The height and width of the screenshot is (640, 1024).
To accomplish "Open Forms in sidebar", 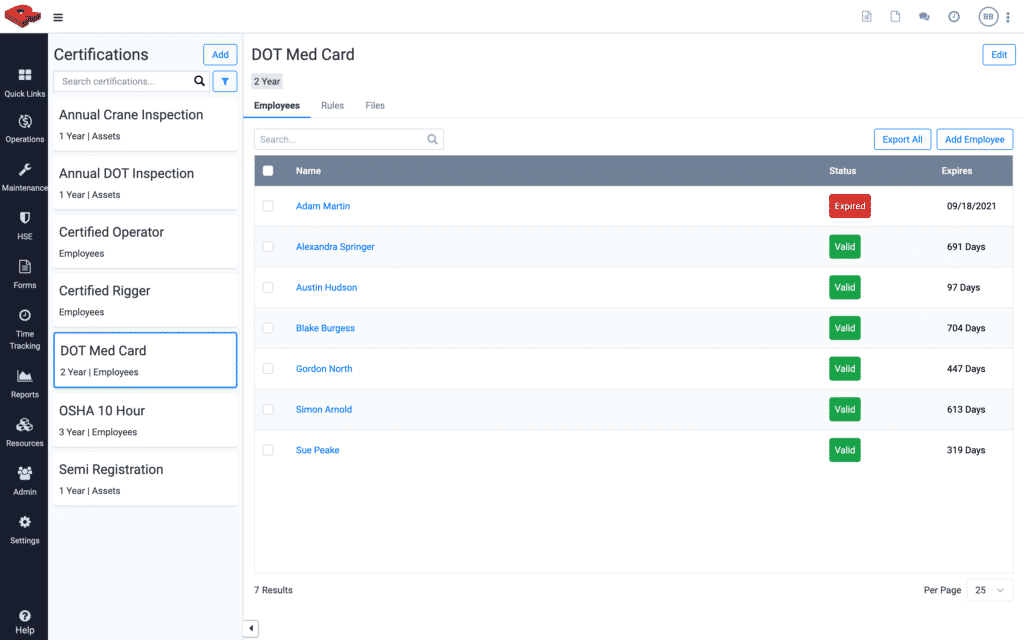I will (x=24, y=275).
